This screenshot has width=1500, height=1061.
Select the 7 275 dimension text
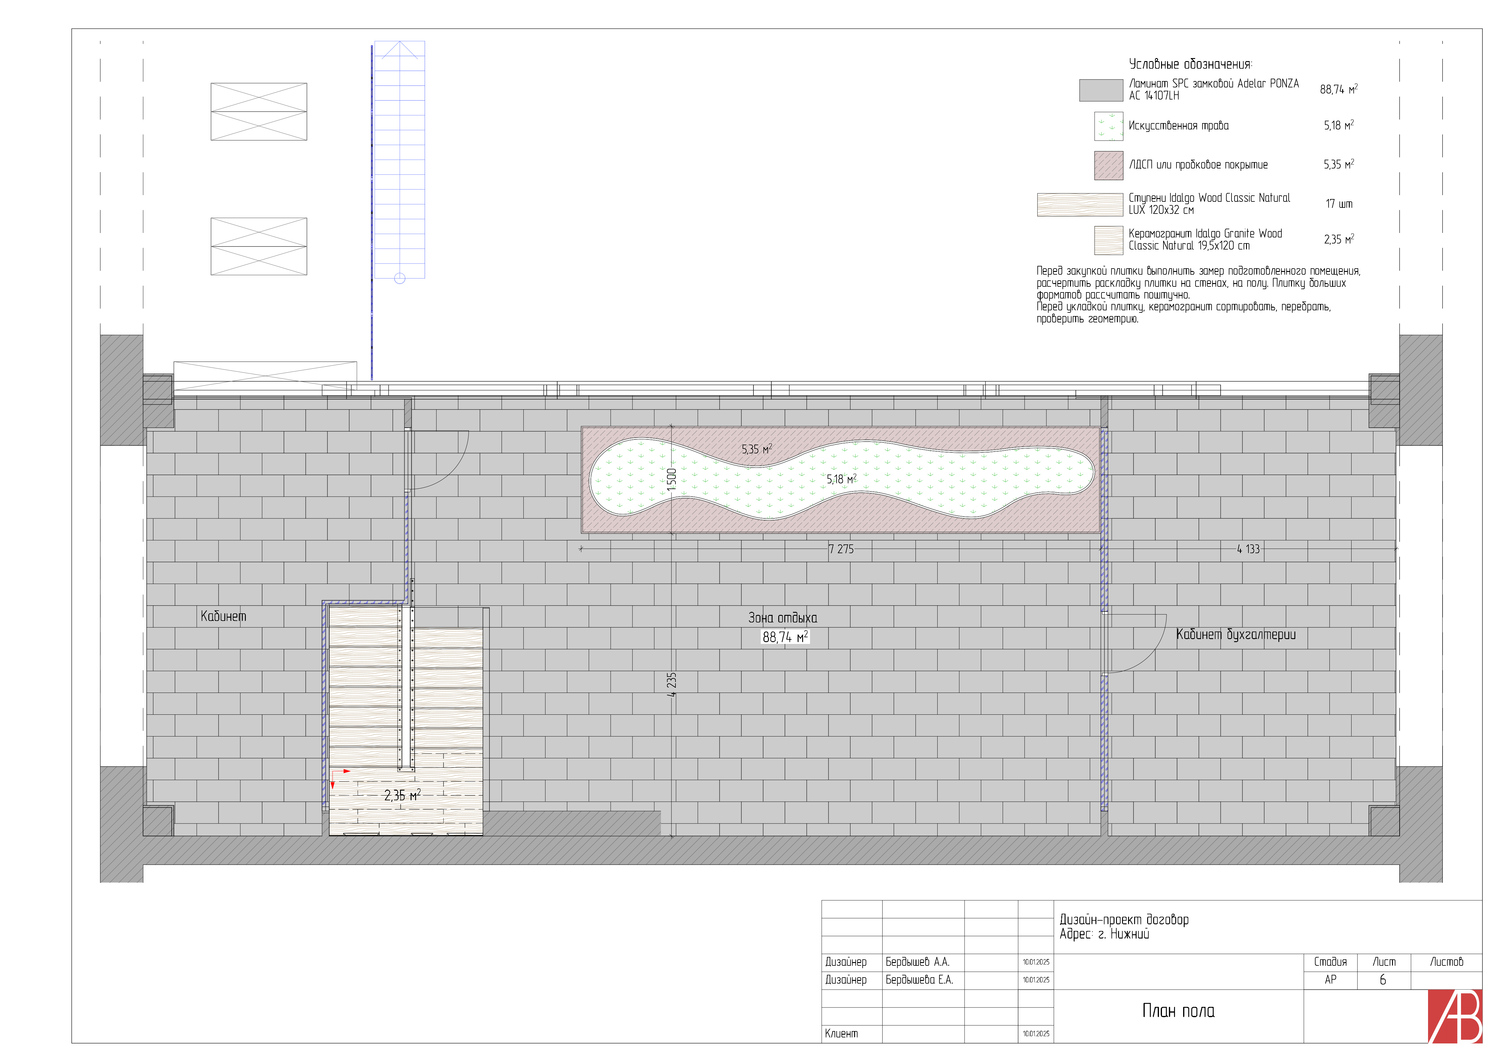[x=841, y=549]
